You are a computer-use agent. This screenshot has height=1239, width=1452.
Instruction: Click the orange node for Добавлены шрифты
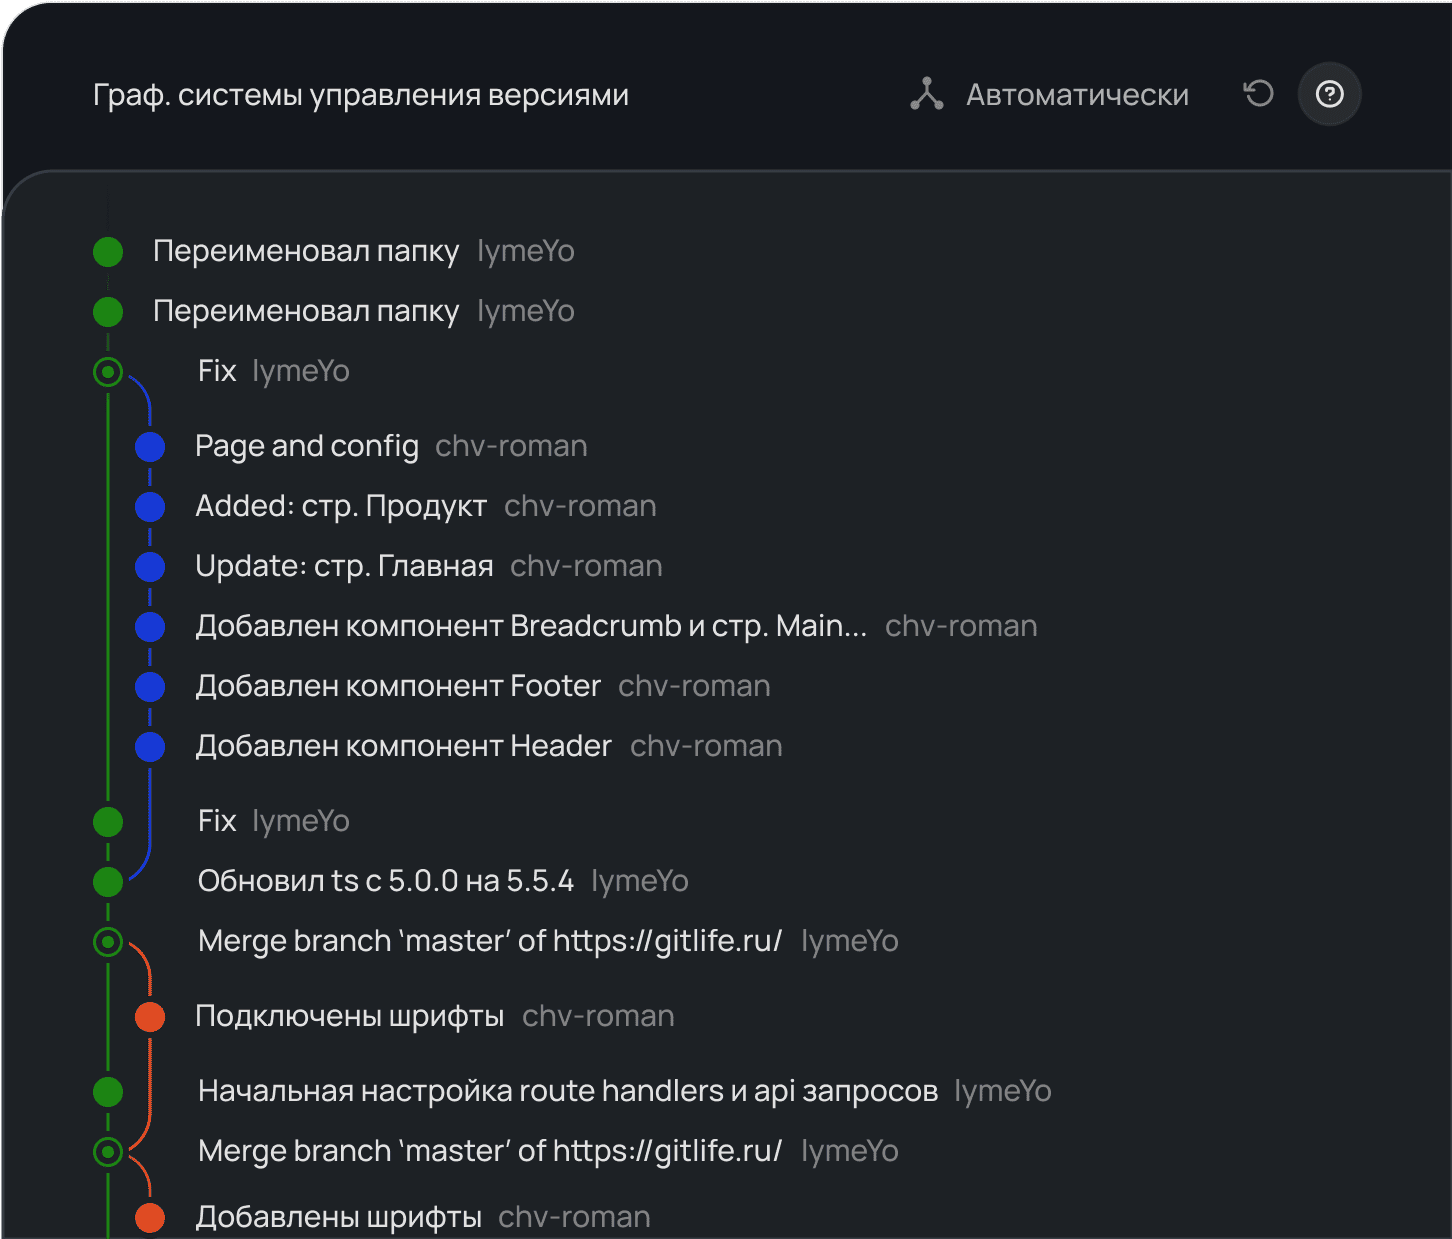[150, 1218]
